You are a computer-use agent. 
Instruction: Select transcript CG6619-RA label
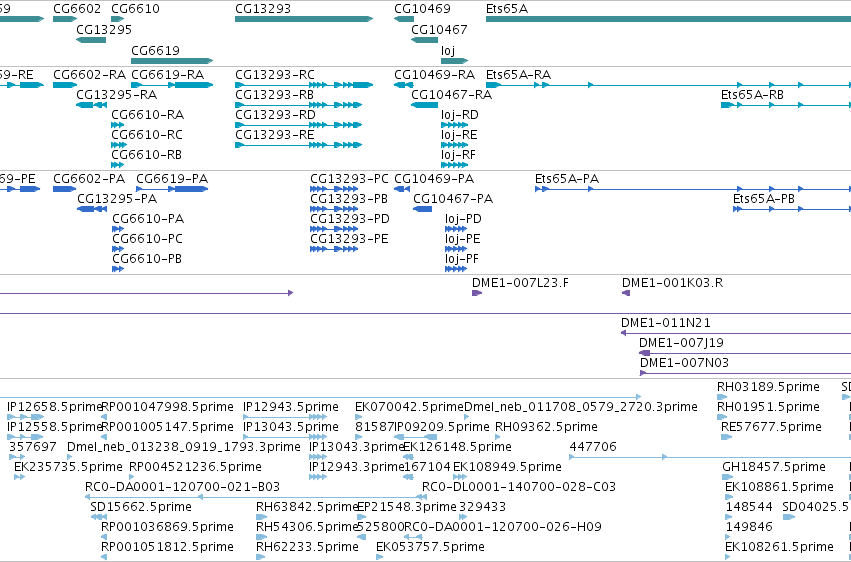(x=168, y=74)
